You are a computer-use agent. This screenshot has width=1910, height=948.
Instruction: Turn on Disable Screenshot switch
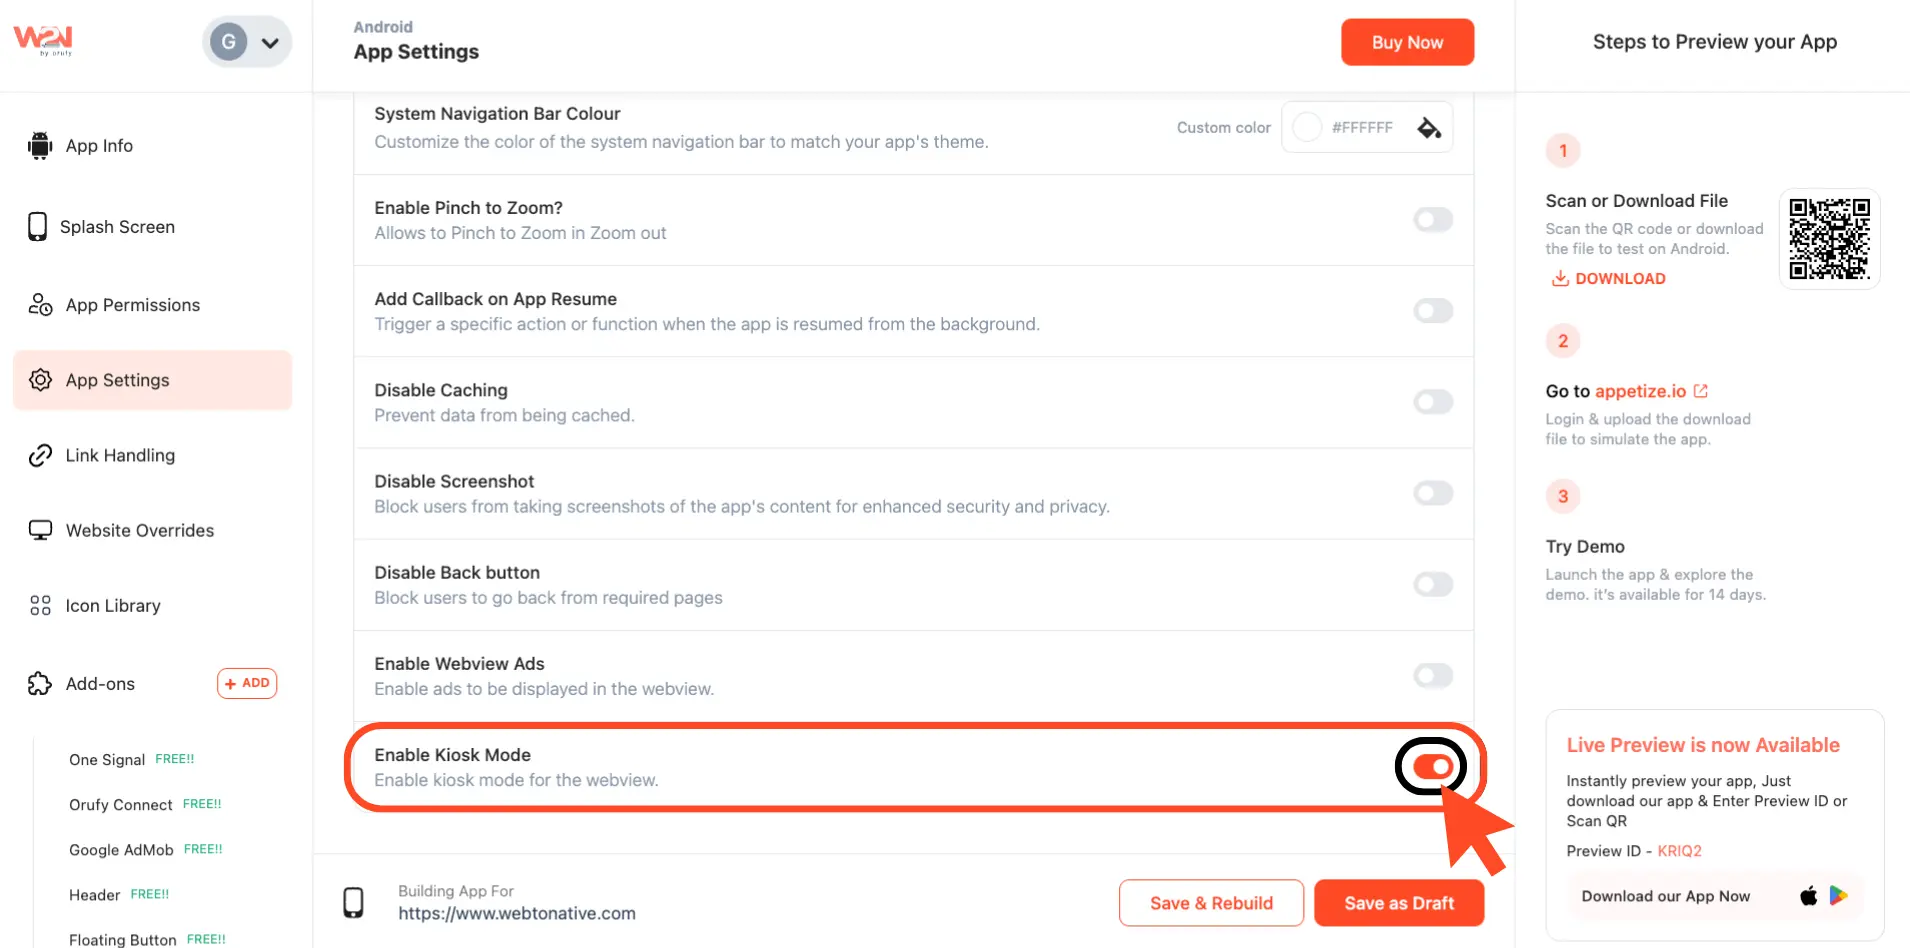(x=1433, y=493)
